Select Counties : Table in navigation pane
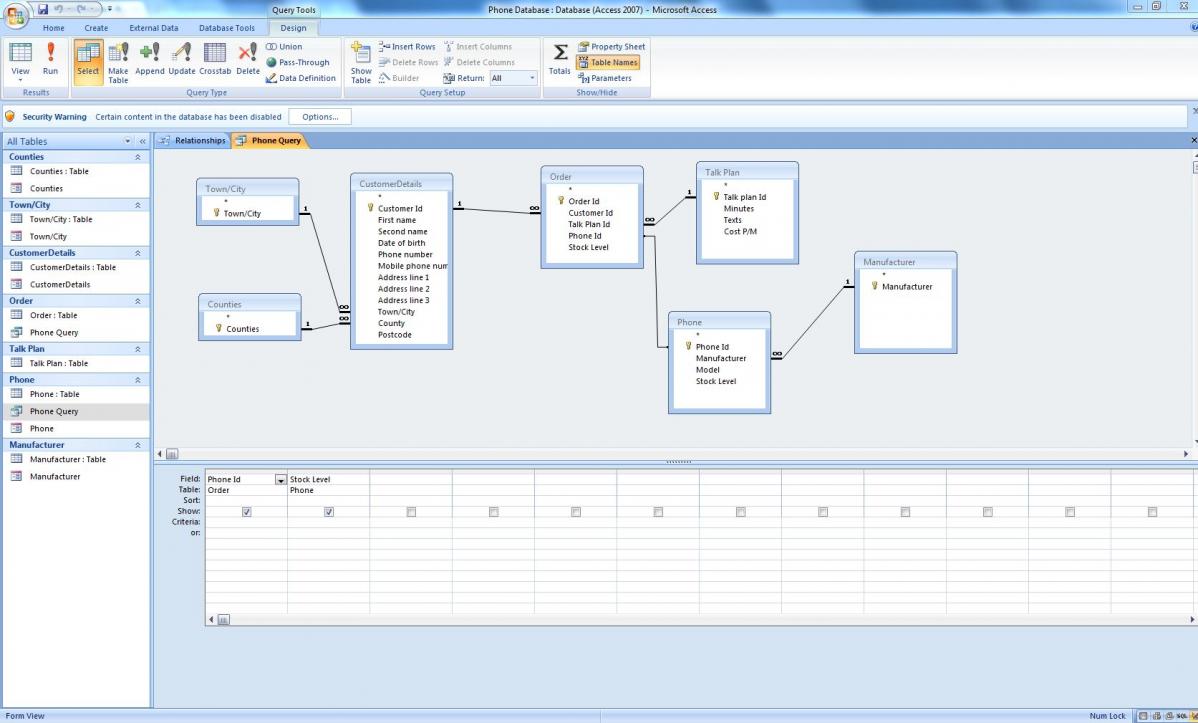1198x723 pixels. (x=76, y=171)
